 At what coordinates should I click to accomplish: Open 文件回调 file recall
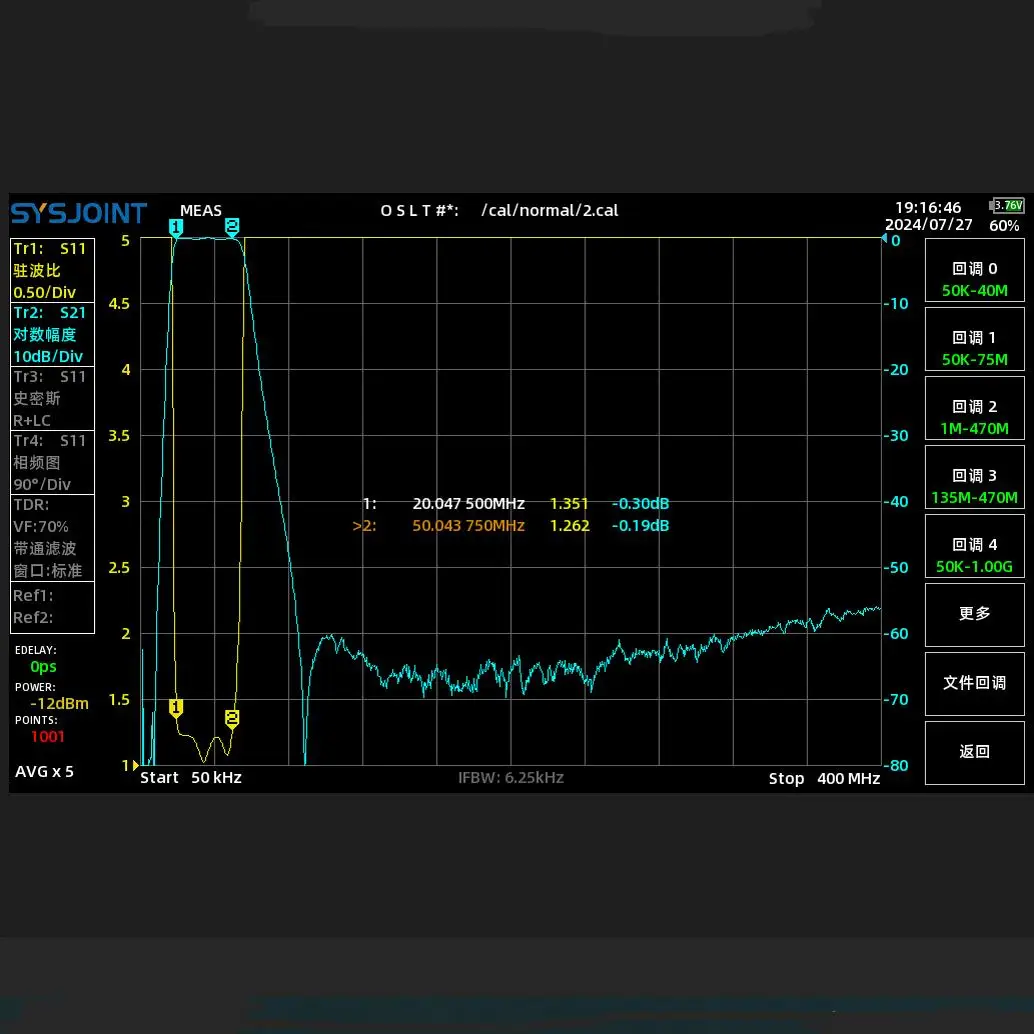click(x=974, y=684)
